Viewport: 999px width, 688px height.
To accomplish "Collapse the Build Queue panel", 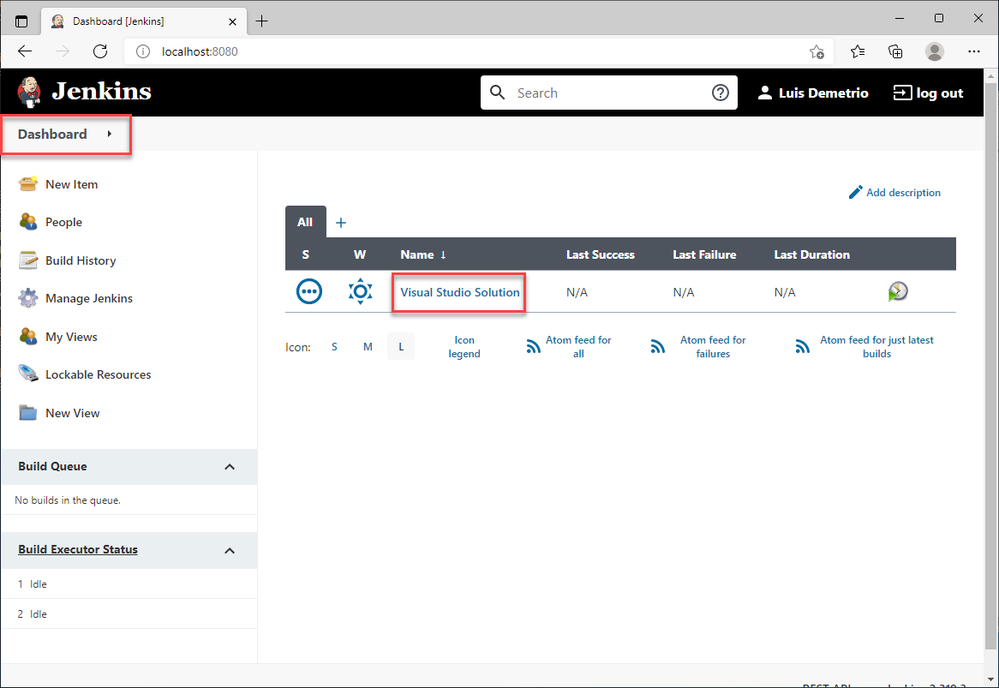I will 230,466.
